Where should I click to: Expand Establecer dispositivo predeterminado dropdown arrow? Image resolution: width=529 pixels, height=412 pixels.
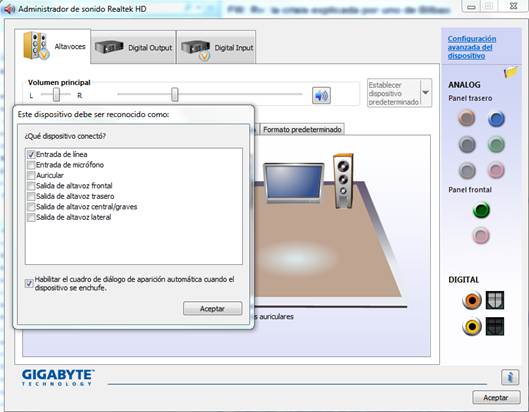point(426,93)
